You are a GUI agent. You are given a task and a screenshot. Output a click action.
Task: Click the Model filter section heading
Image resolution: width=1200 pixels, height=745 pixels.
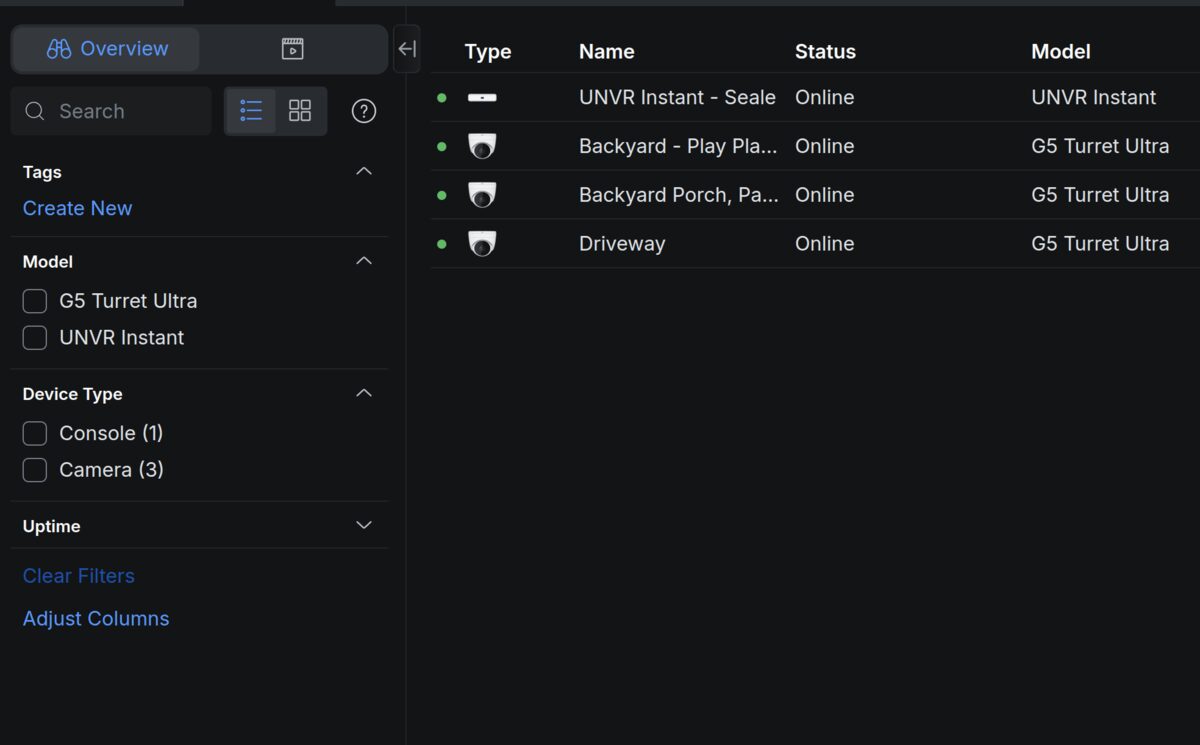[x=48, y=262]
